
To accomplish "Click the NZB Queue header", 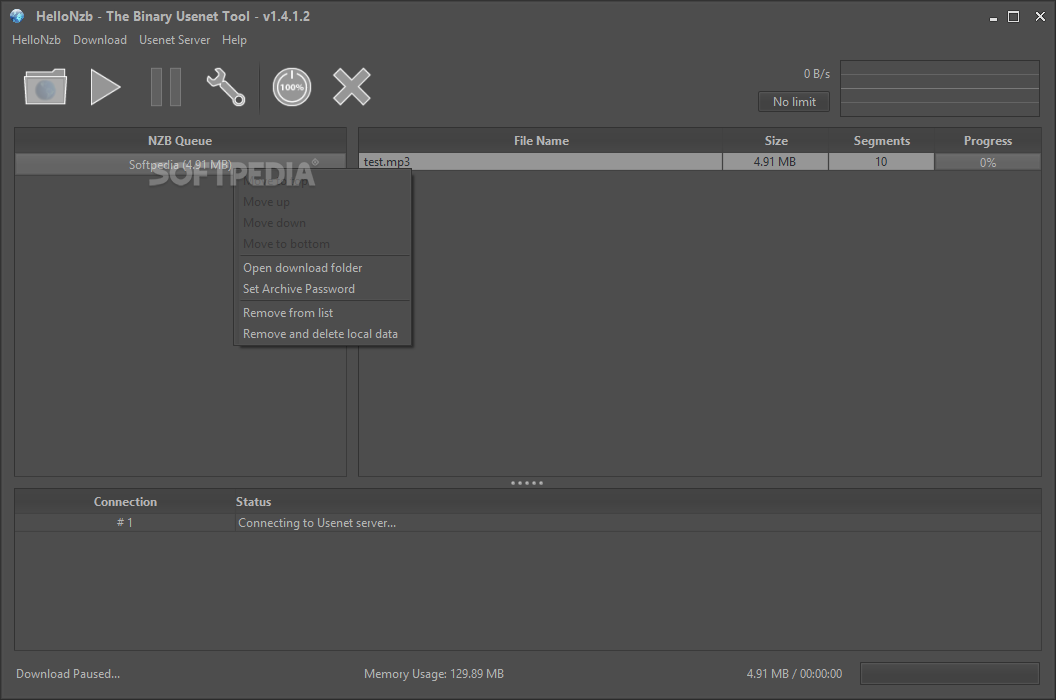I will coord(180,141).
